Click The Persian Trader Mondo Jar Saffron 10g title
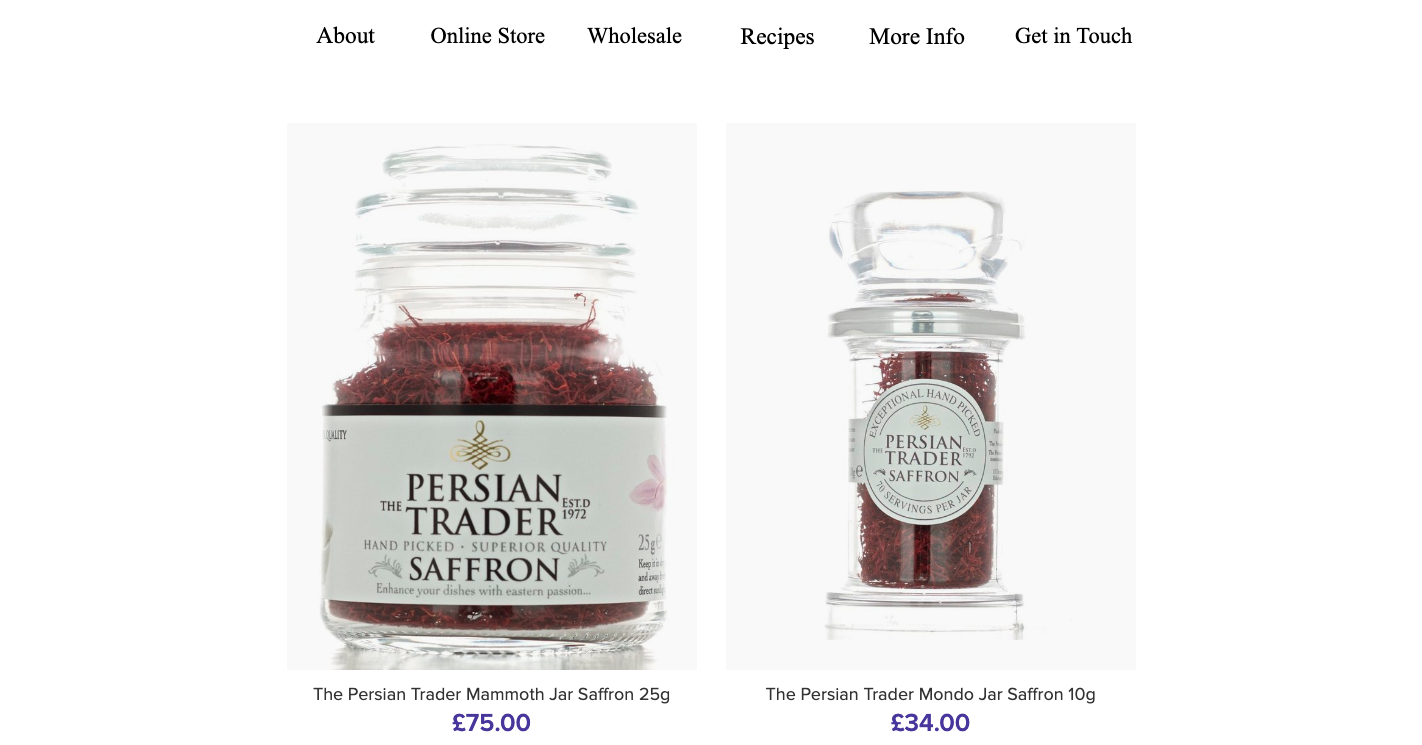1422x745 pixels. pyautogui.click(x=930, y=694)
